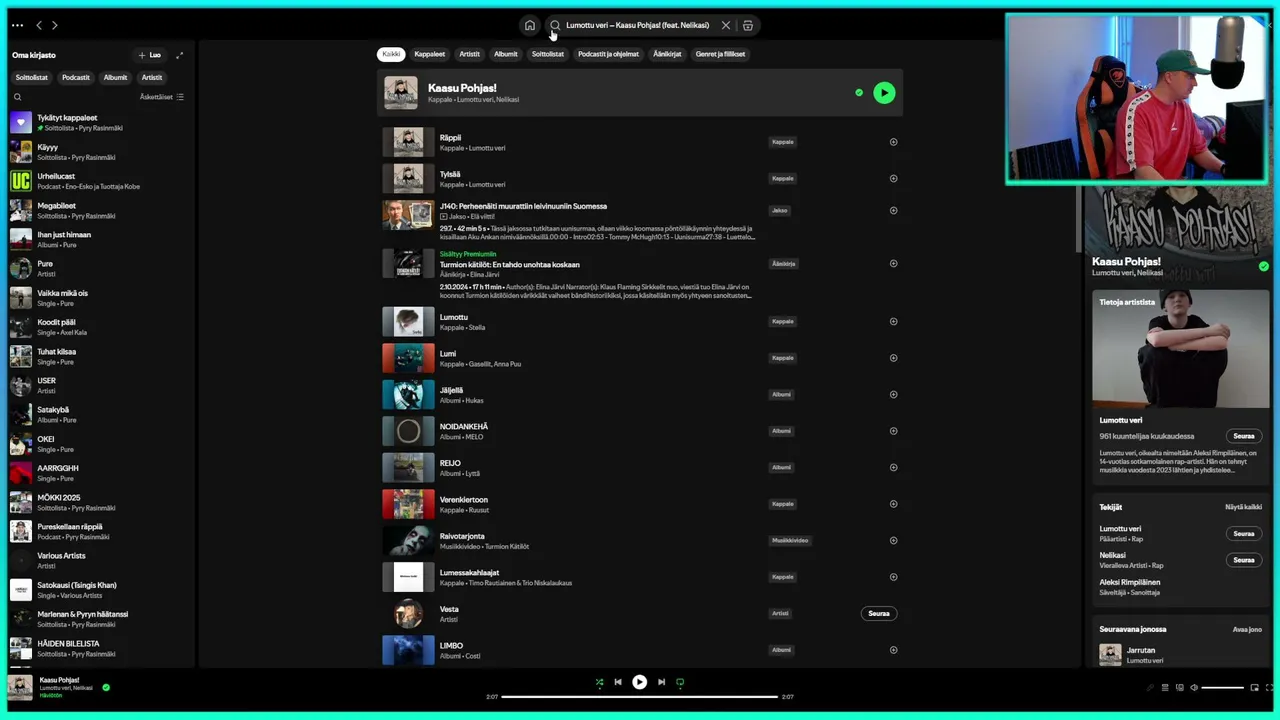Expand the Oma kirjasto library panel

pyautogui.click(x=180, y=55)
